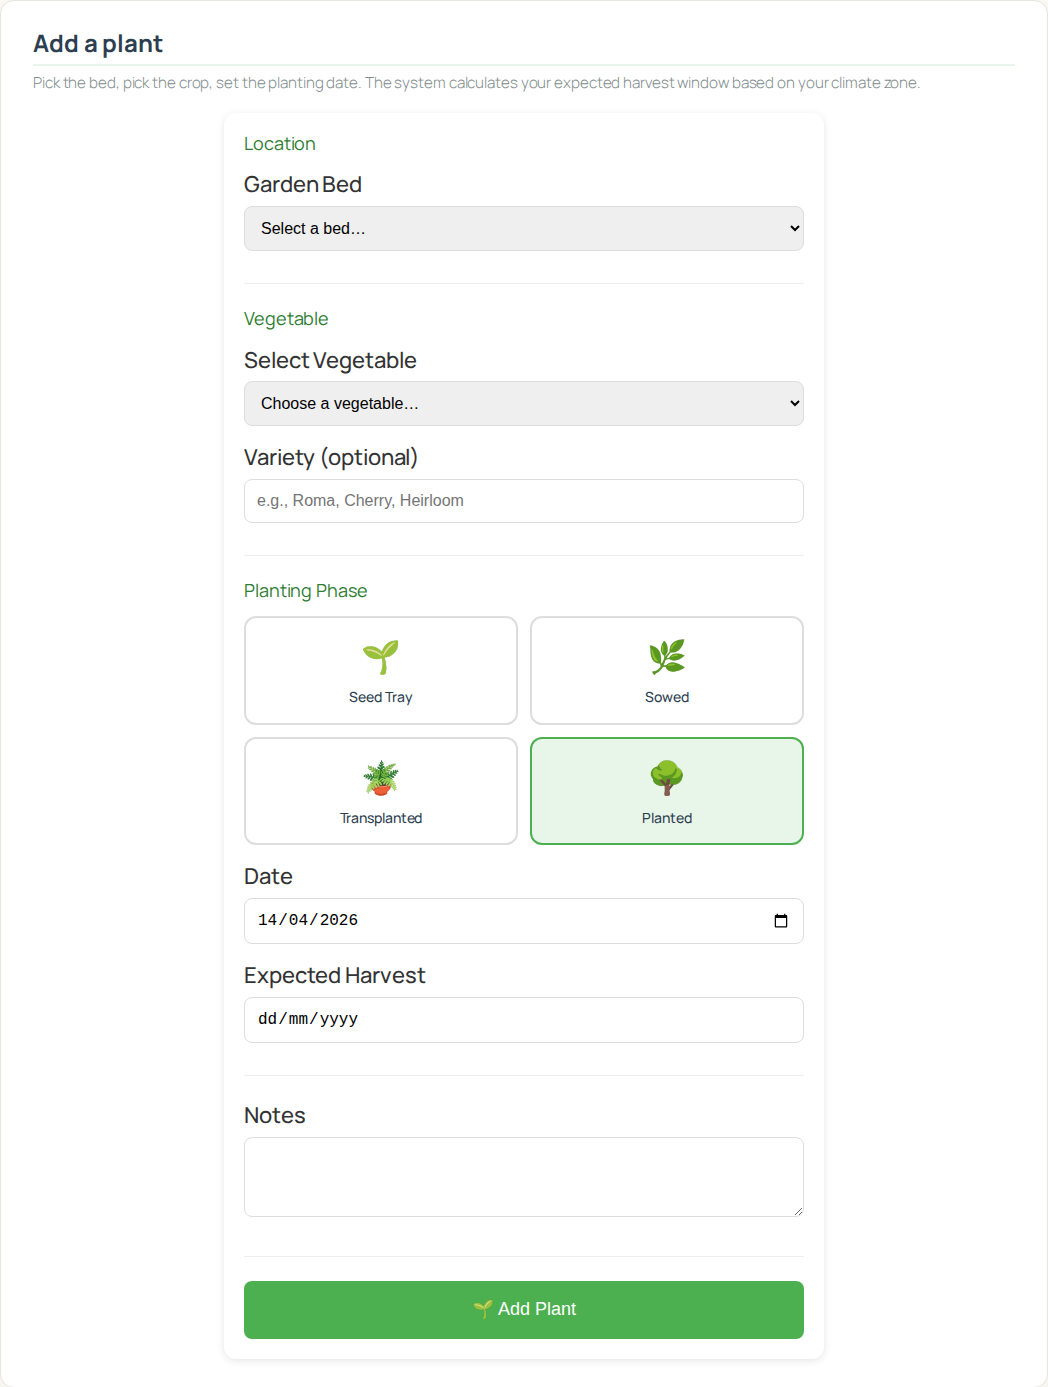
Task: Click the seedling icon on Add Plant button
Action: click(x=484, y=1309)
